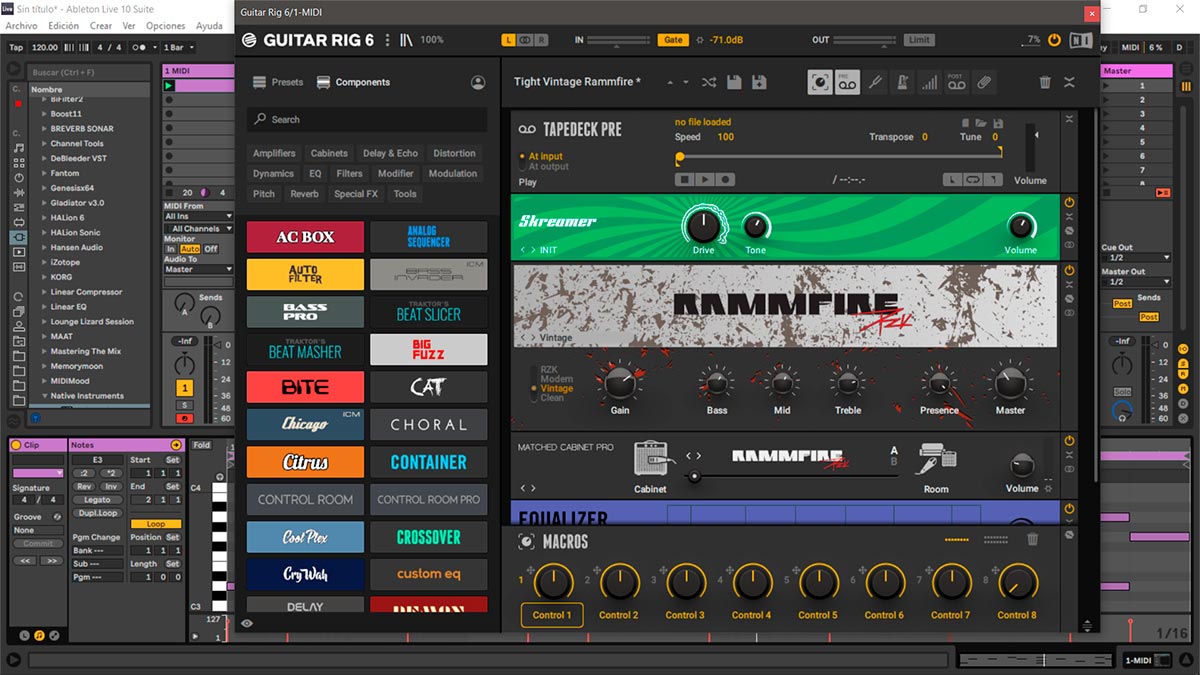Filter components by Amplifiers
The height and width of the screenshot is (675, 1200).
[x=274, y=153]
